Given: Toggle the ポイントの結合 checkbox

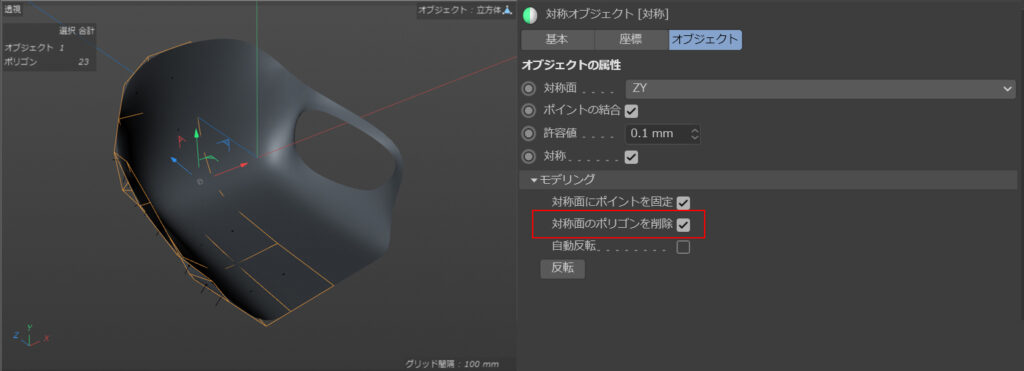Looking at the screenshot, I should 631,111.
